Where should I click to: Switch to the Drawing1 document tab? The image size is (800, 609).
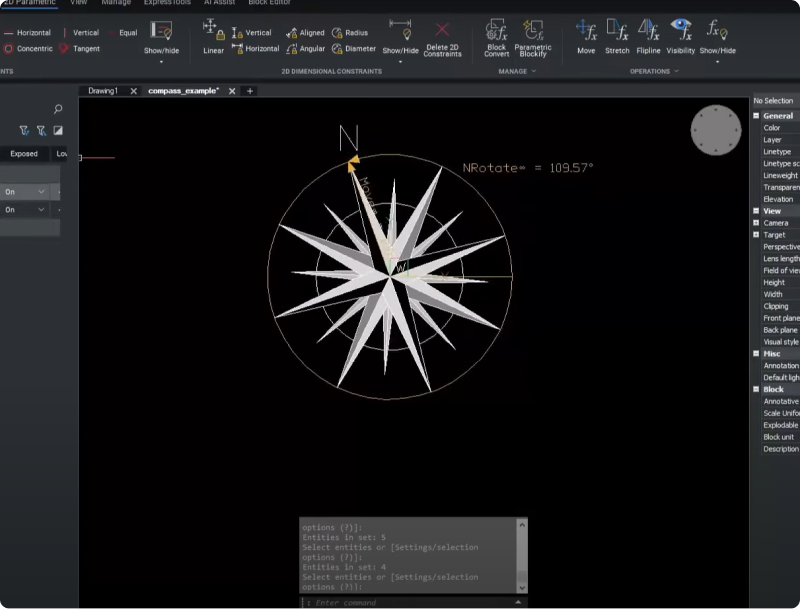coord(103,91)
